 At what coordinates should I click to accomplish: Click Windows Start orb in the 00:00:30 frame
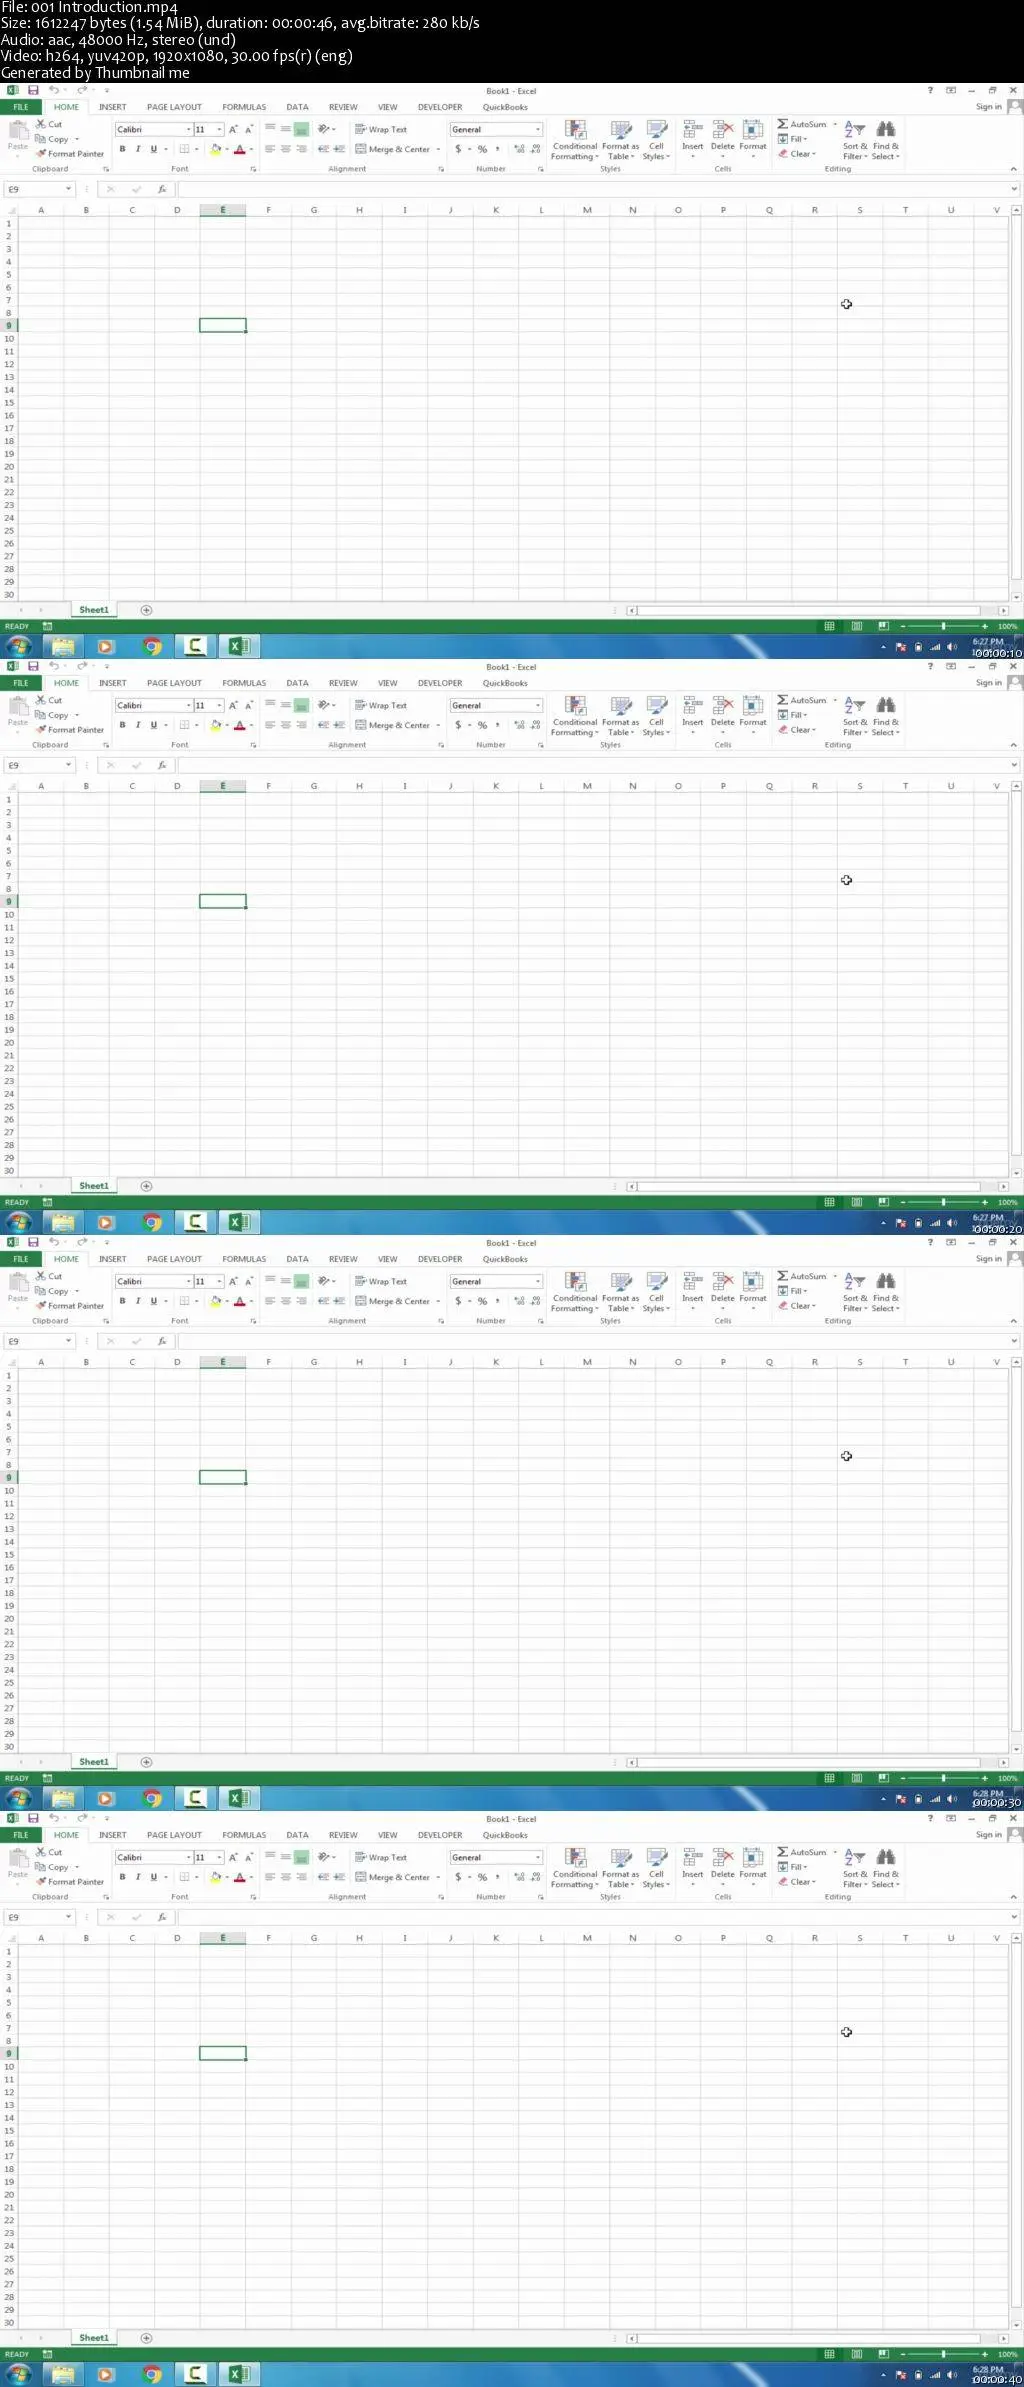pos(19,1798)
